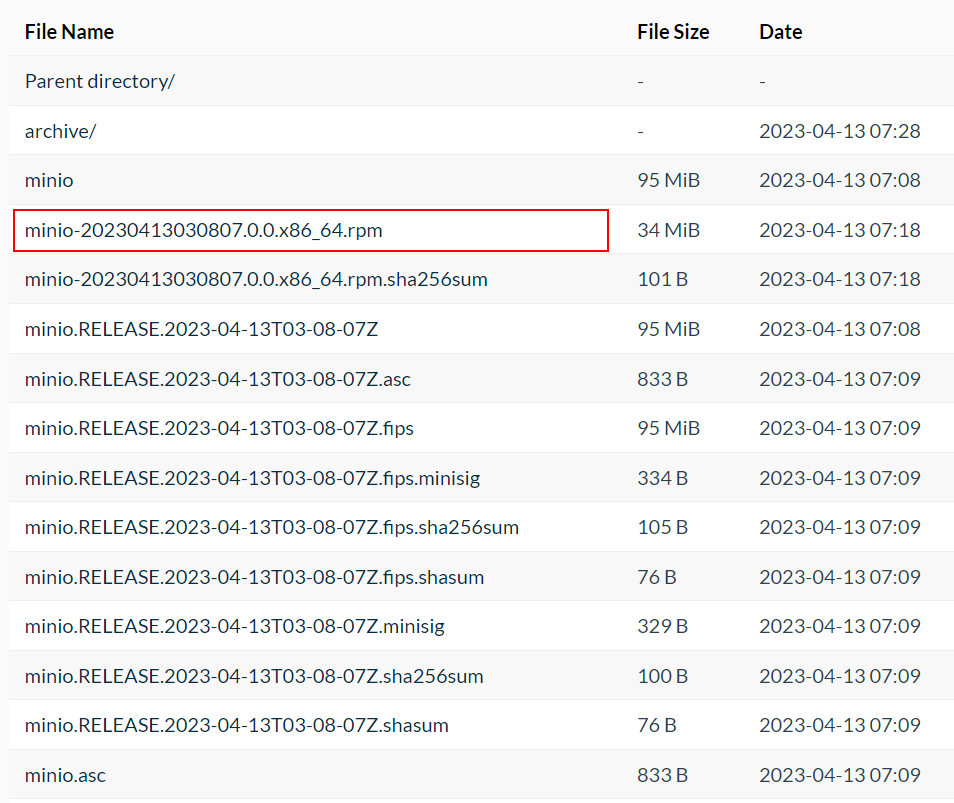The width and height of the screenshot is (954, 803).
Task: Open the archive/ folder link
Action: tap(60, 131)
